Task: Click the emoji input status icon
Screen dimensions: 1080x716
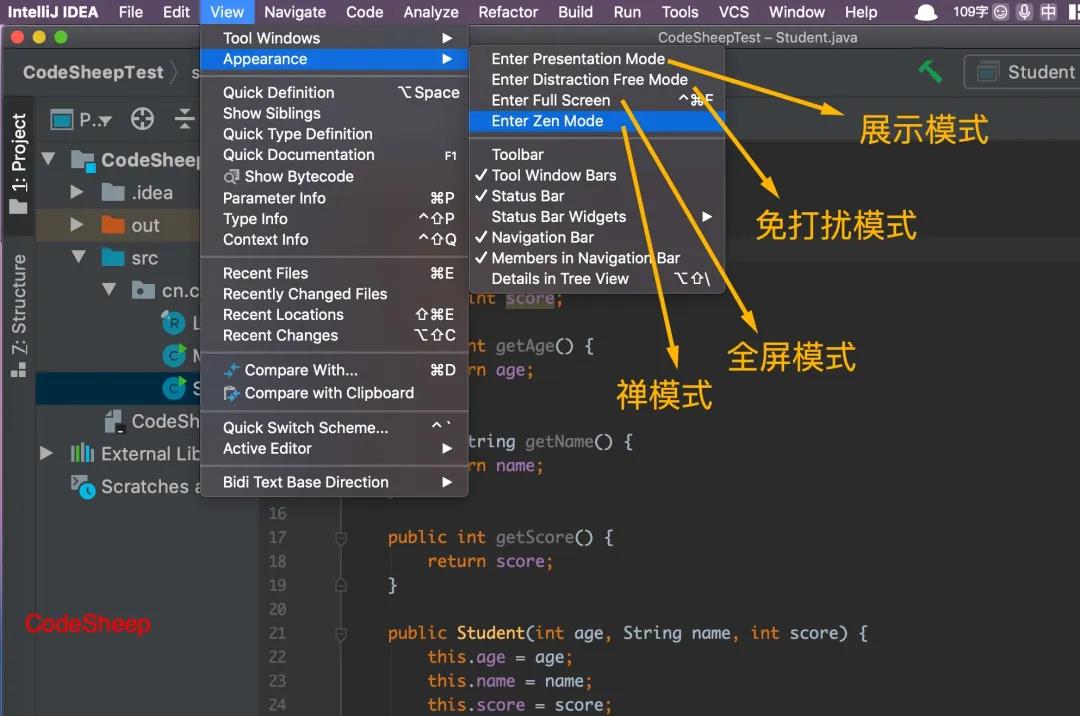Action: point(1001,12)
